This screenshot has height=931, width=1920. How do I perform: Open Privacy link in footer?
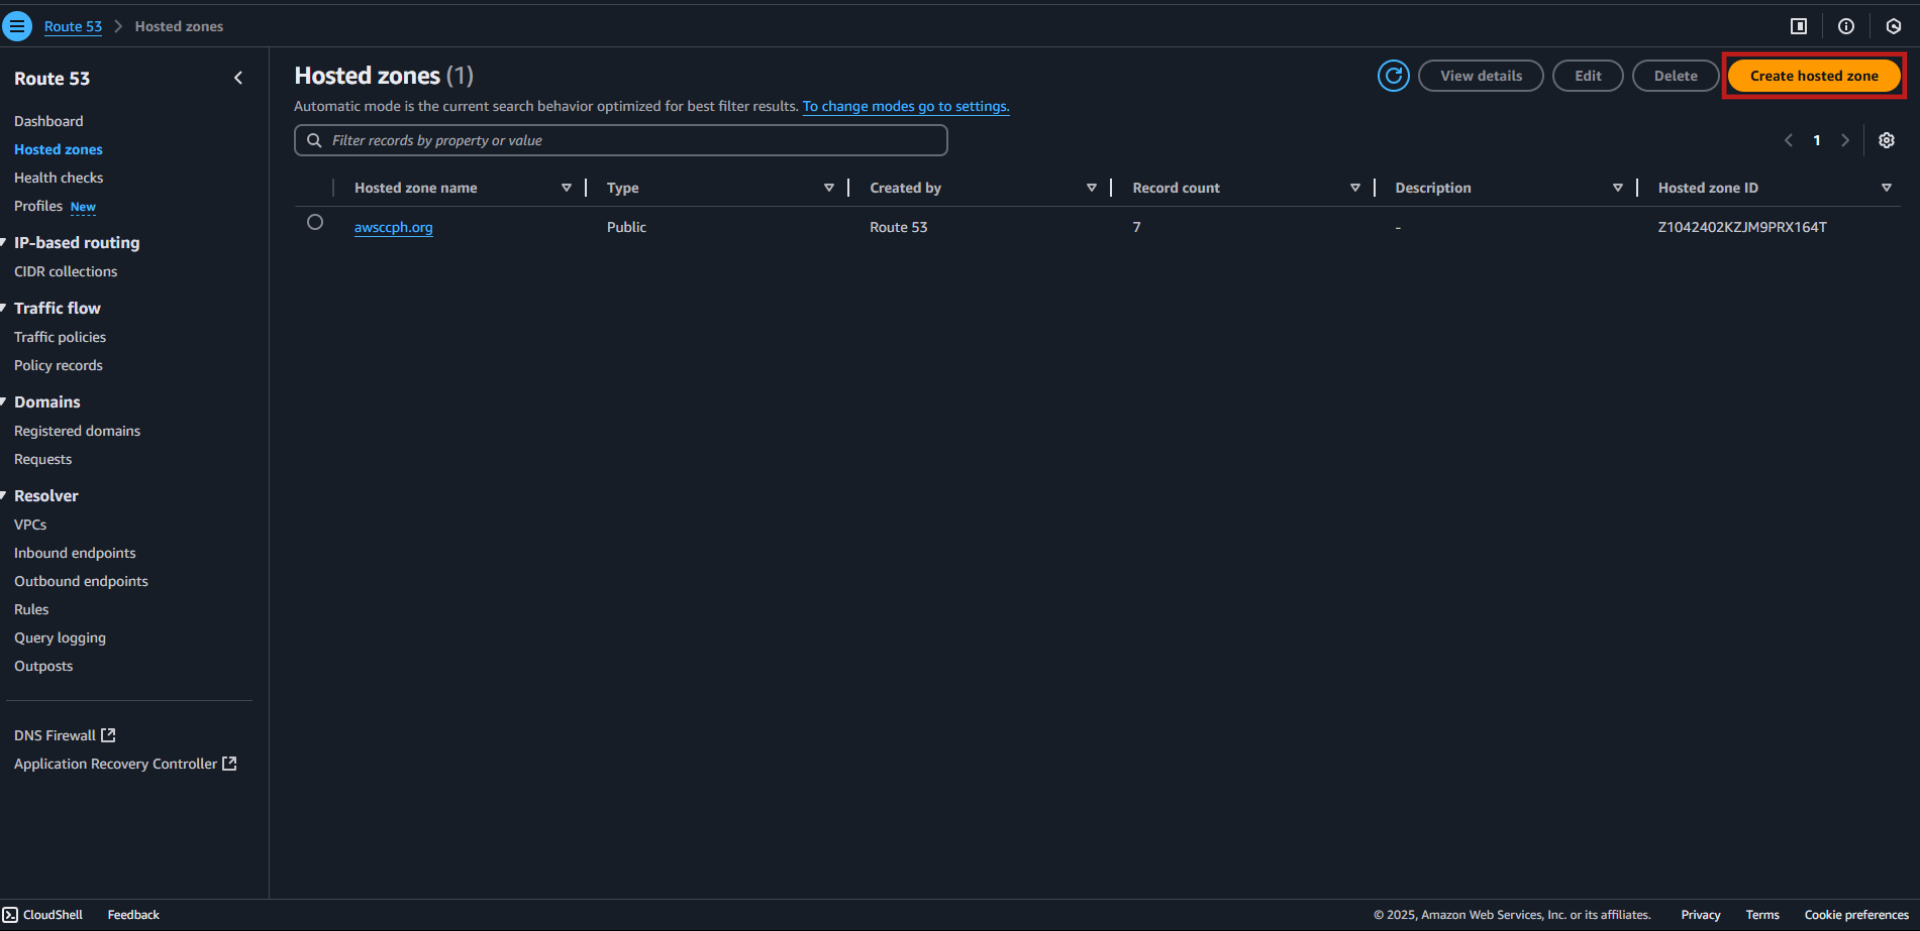point(1700,915)
